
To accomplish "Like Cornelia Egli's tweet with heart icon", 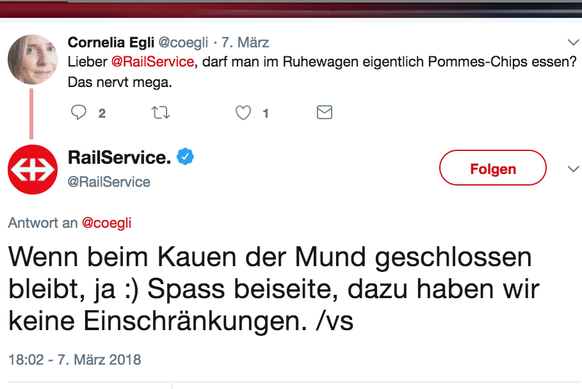I will coord(243,112).
